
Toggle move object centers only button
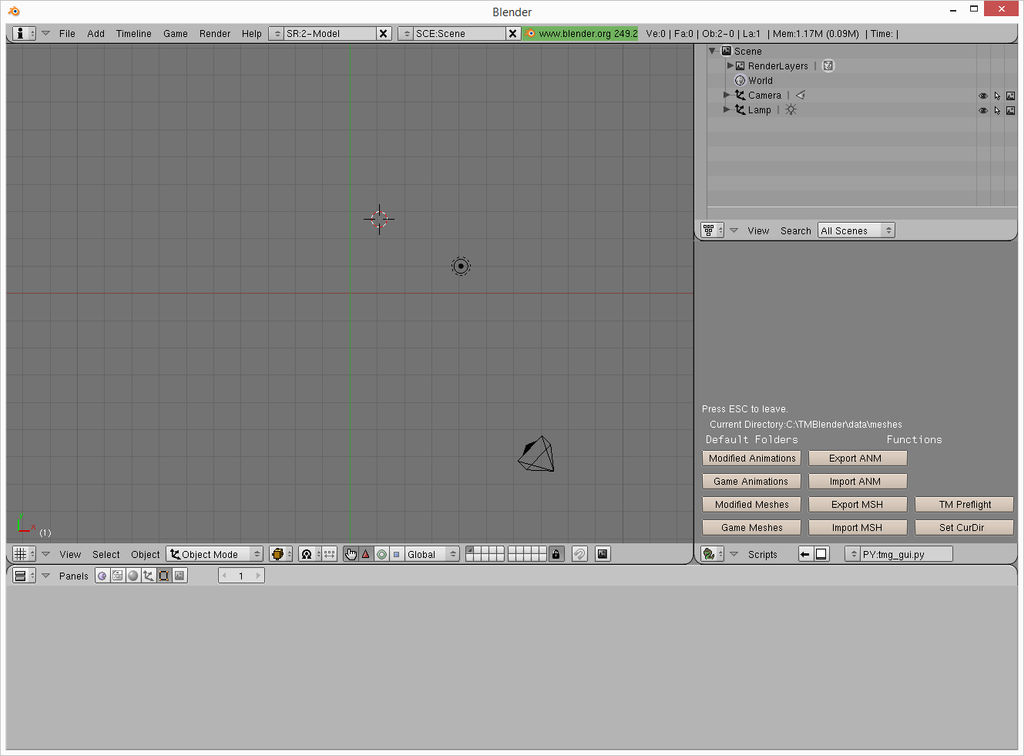[x=330, y=554]
